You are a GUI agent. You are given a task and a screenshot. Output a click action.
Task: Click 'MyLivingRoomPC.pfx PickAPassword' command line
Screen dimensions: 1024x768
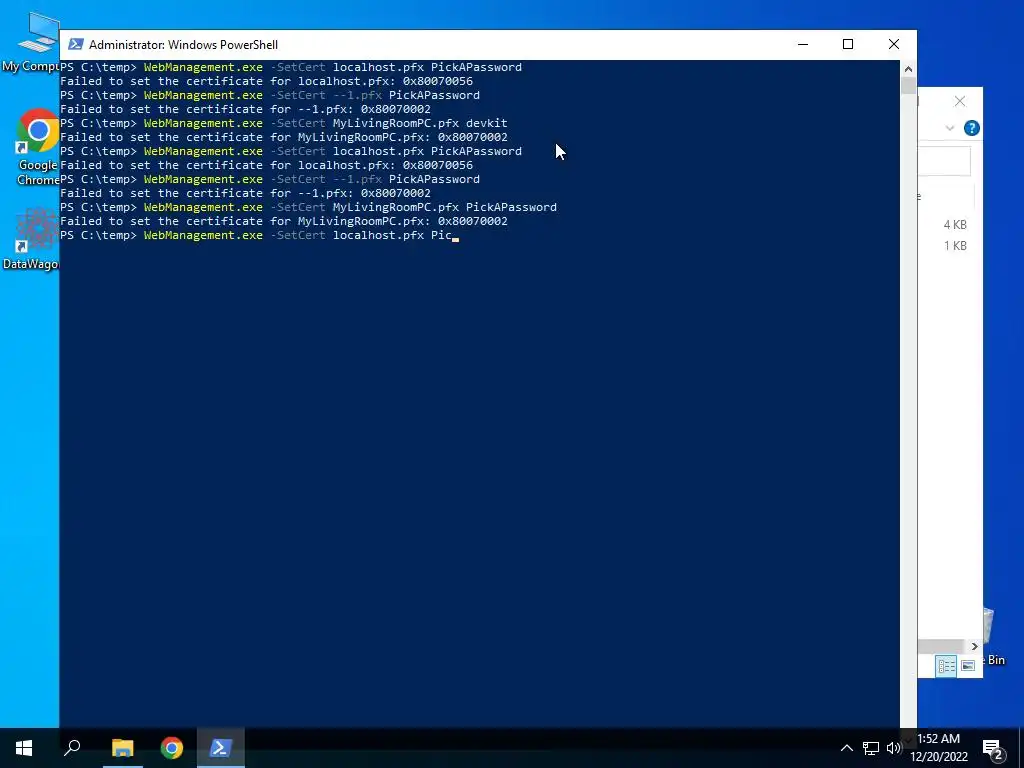point(308,207)
